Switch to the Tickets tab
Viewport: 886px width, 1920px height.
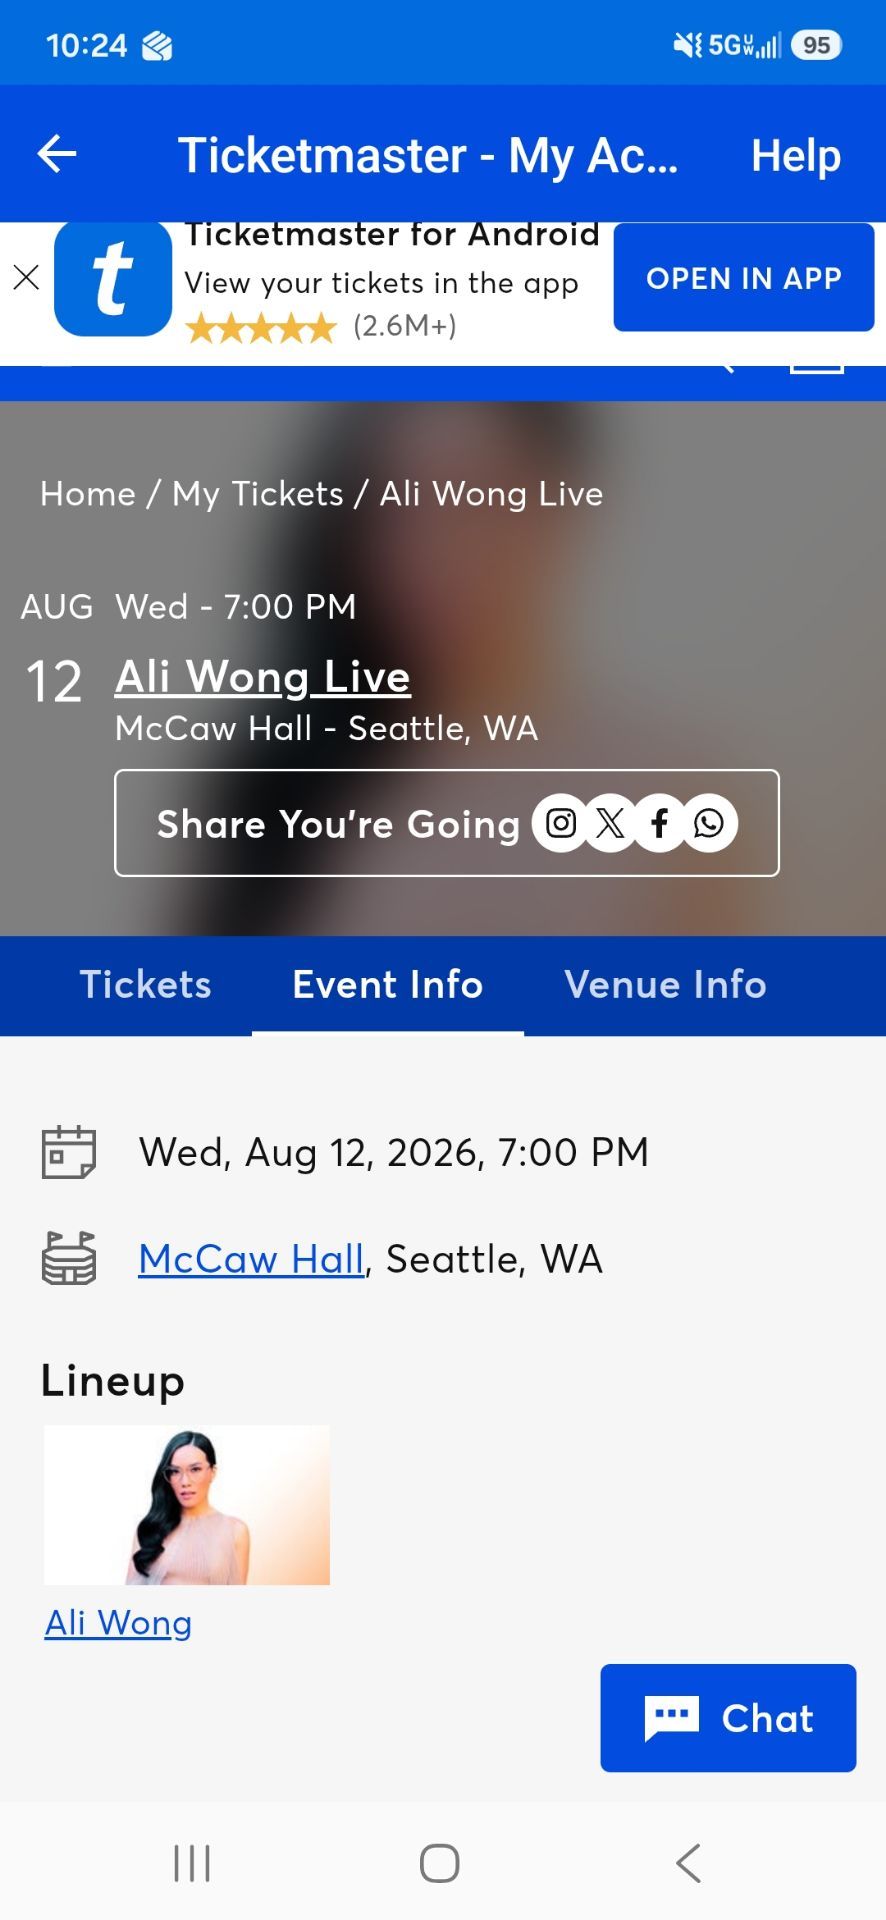pyautogui.click(x=146, y=985)
